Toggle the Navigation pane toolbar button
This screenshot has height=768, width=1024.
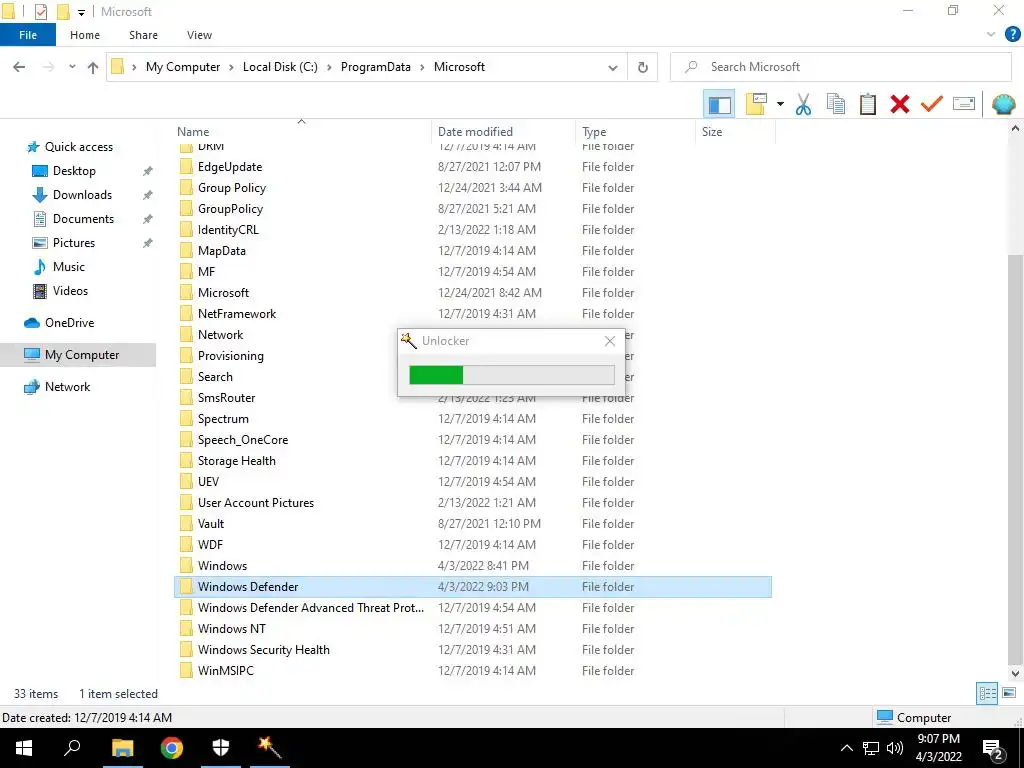[x=719, y=104]
